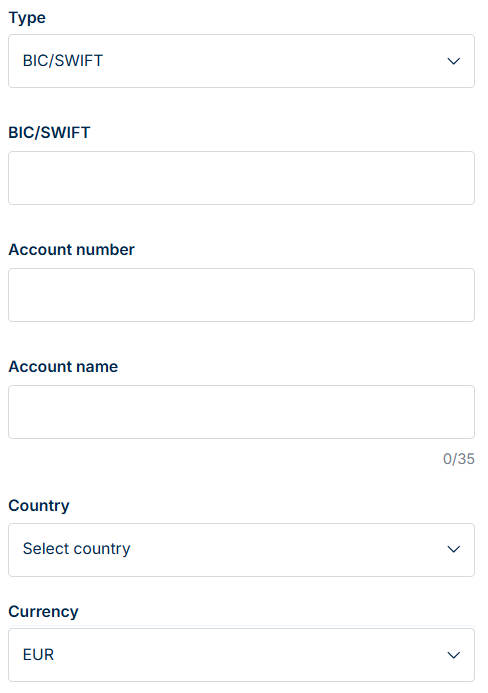Open the Country dropdown

coord(241,550)
